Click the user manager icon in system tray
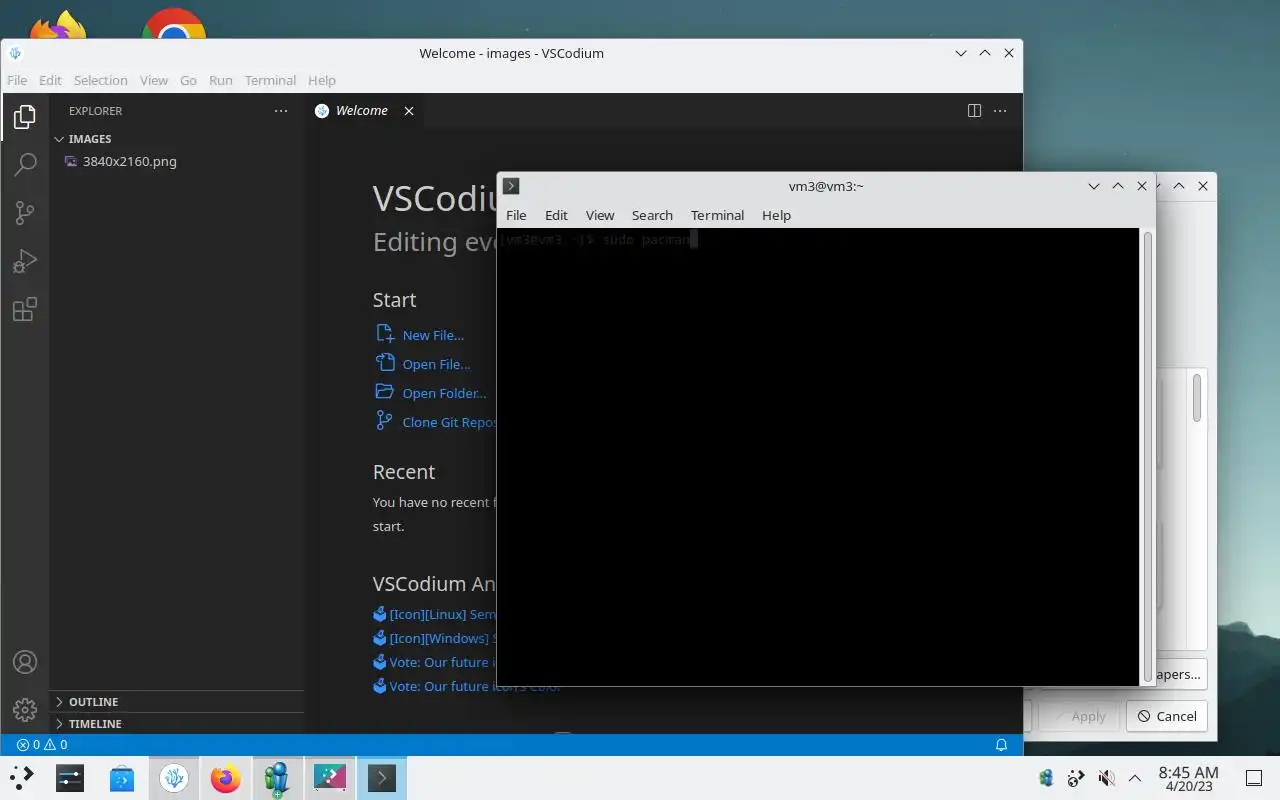 click(1046, 778)
